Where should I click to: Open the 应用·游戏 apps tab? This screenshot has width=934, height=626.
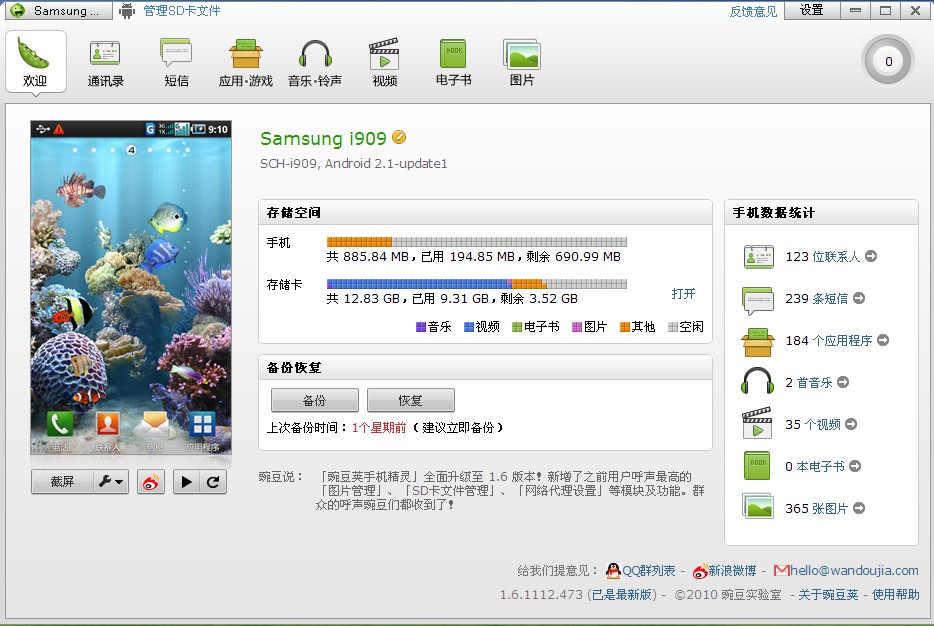coord(245,63)
